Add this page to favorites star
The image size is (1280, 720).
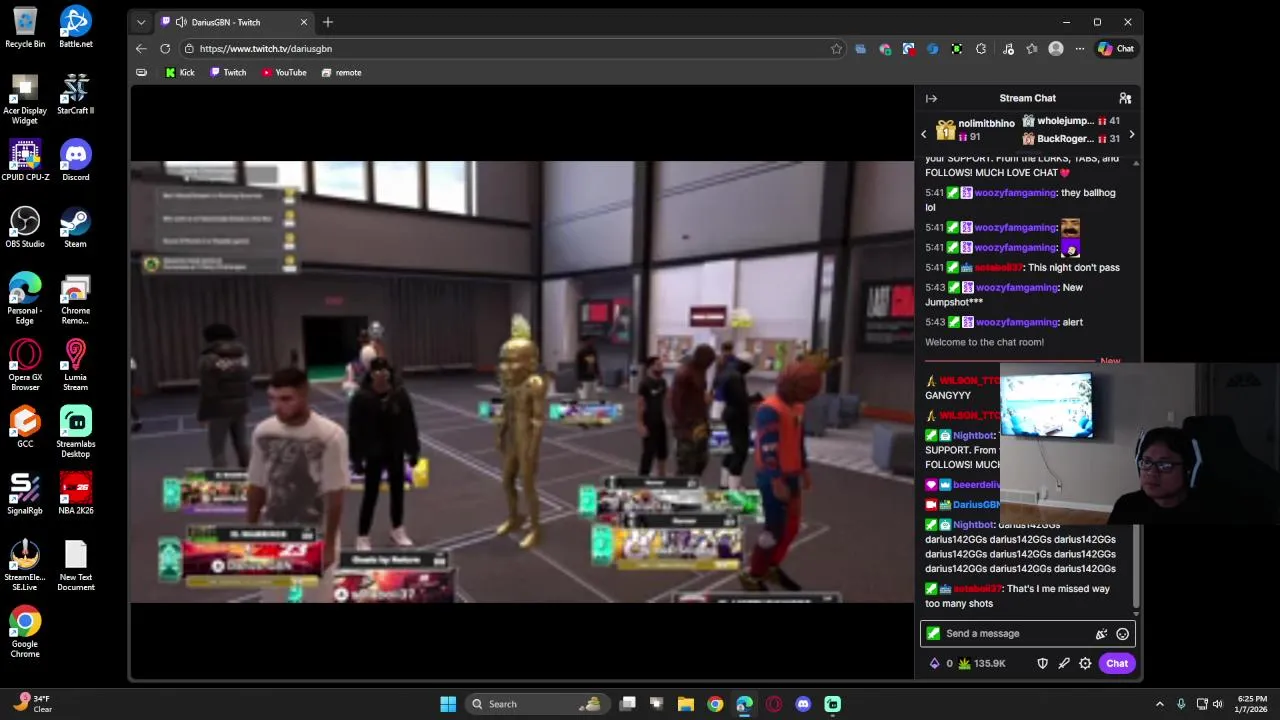(836, 48)
